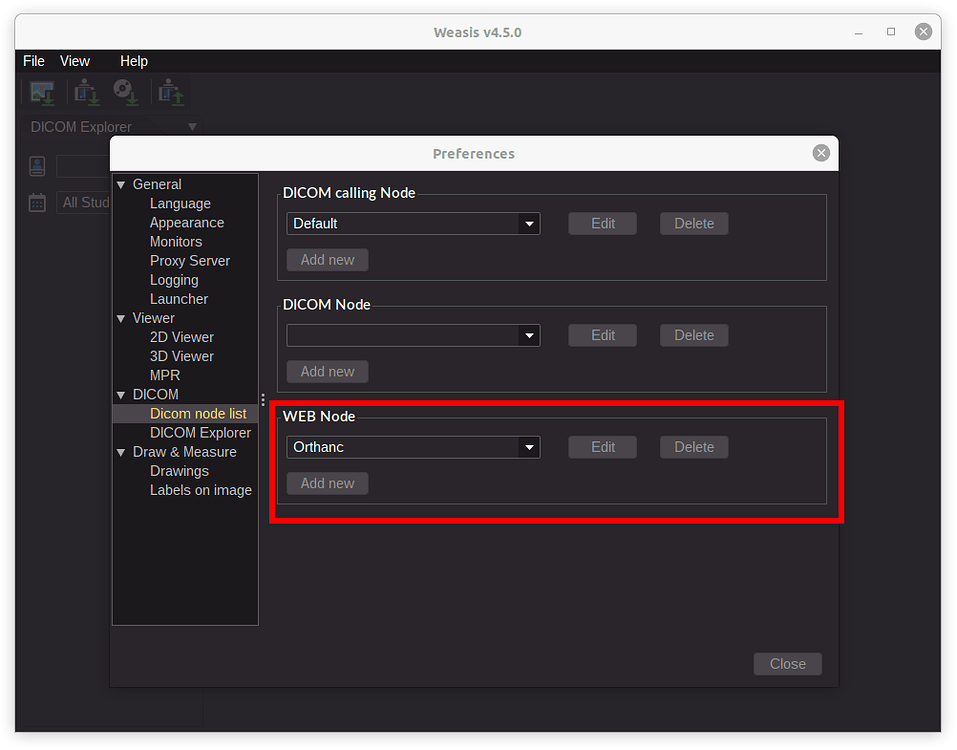Select Appearance in preferences tree

(187, 223)
